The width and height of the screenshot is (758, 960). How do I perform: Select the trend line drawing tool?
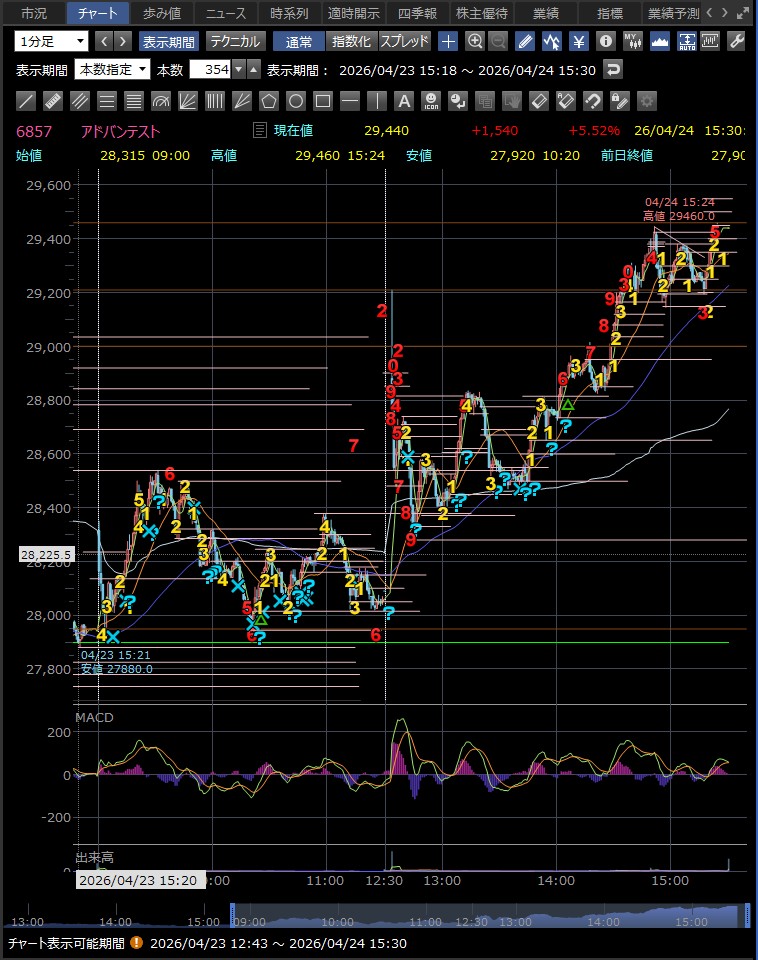tap(27, 101)
